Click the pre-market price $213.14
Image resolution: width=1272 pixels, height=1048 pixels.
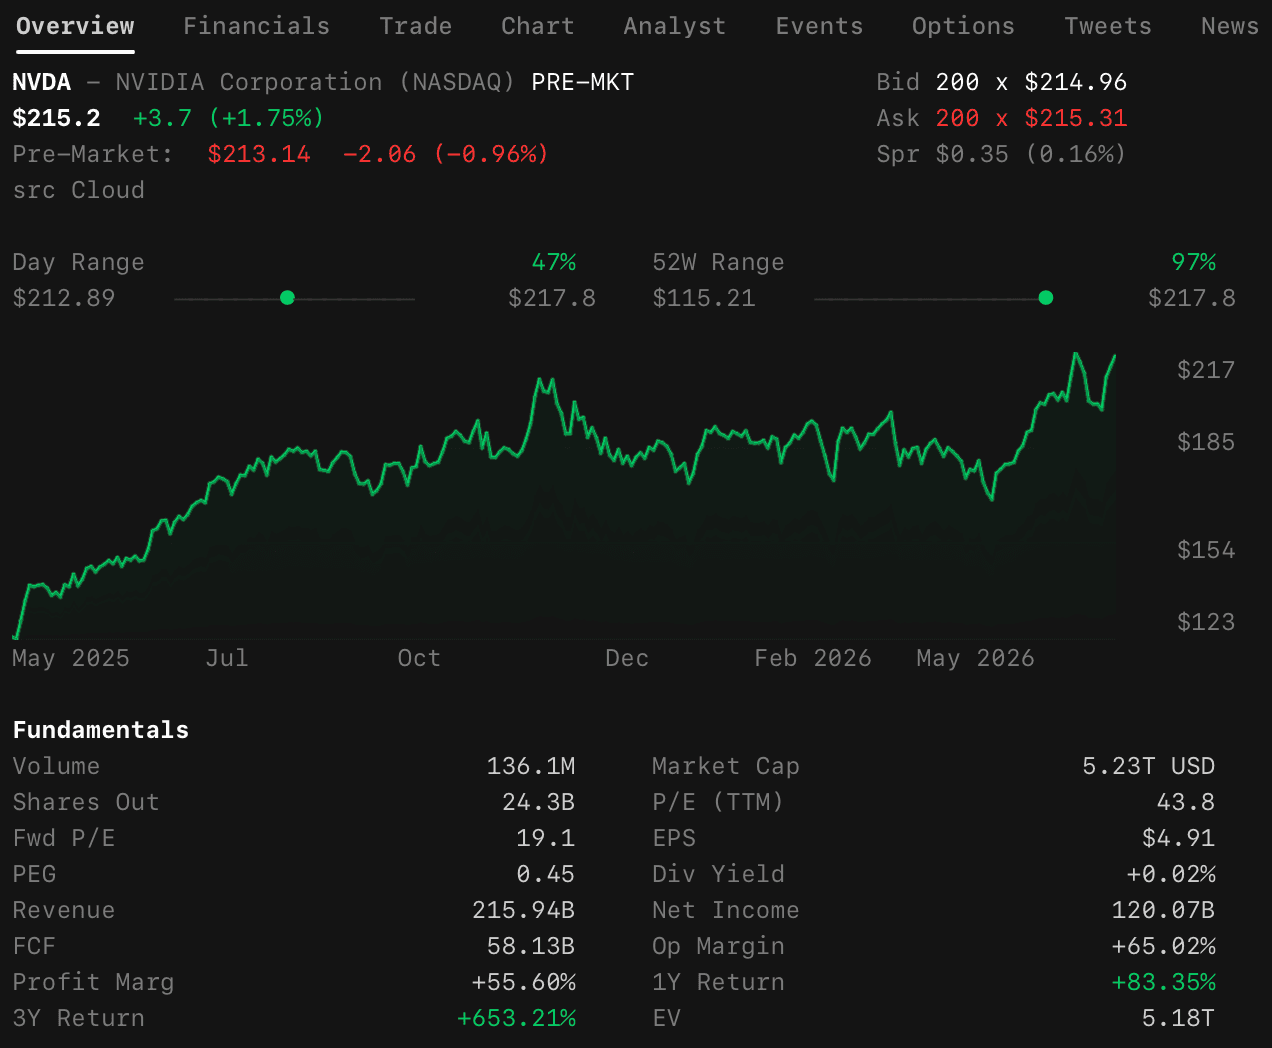pyautogui.click(x=259, y=154)
